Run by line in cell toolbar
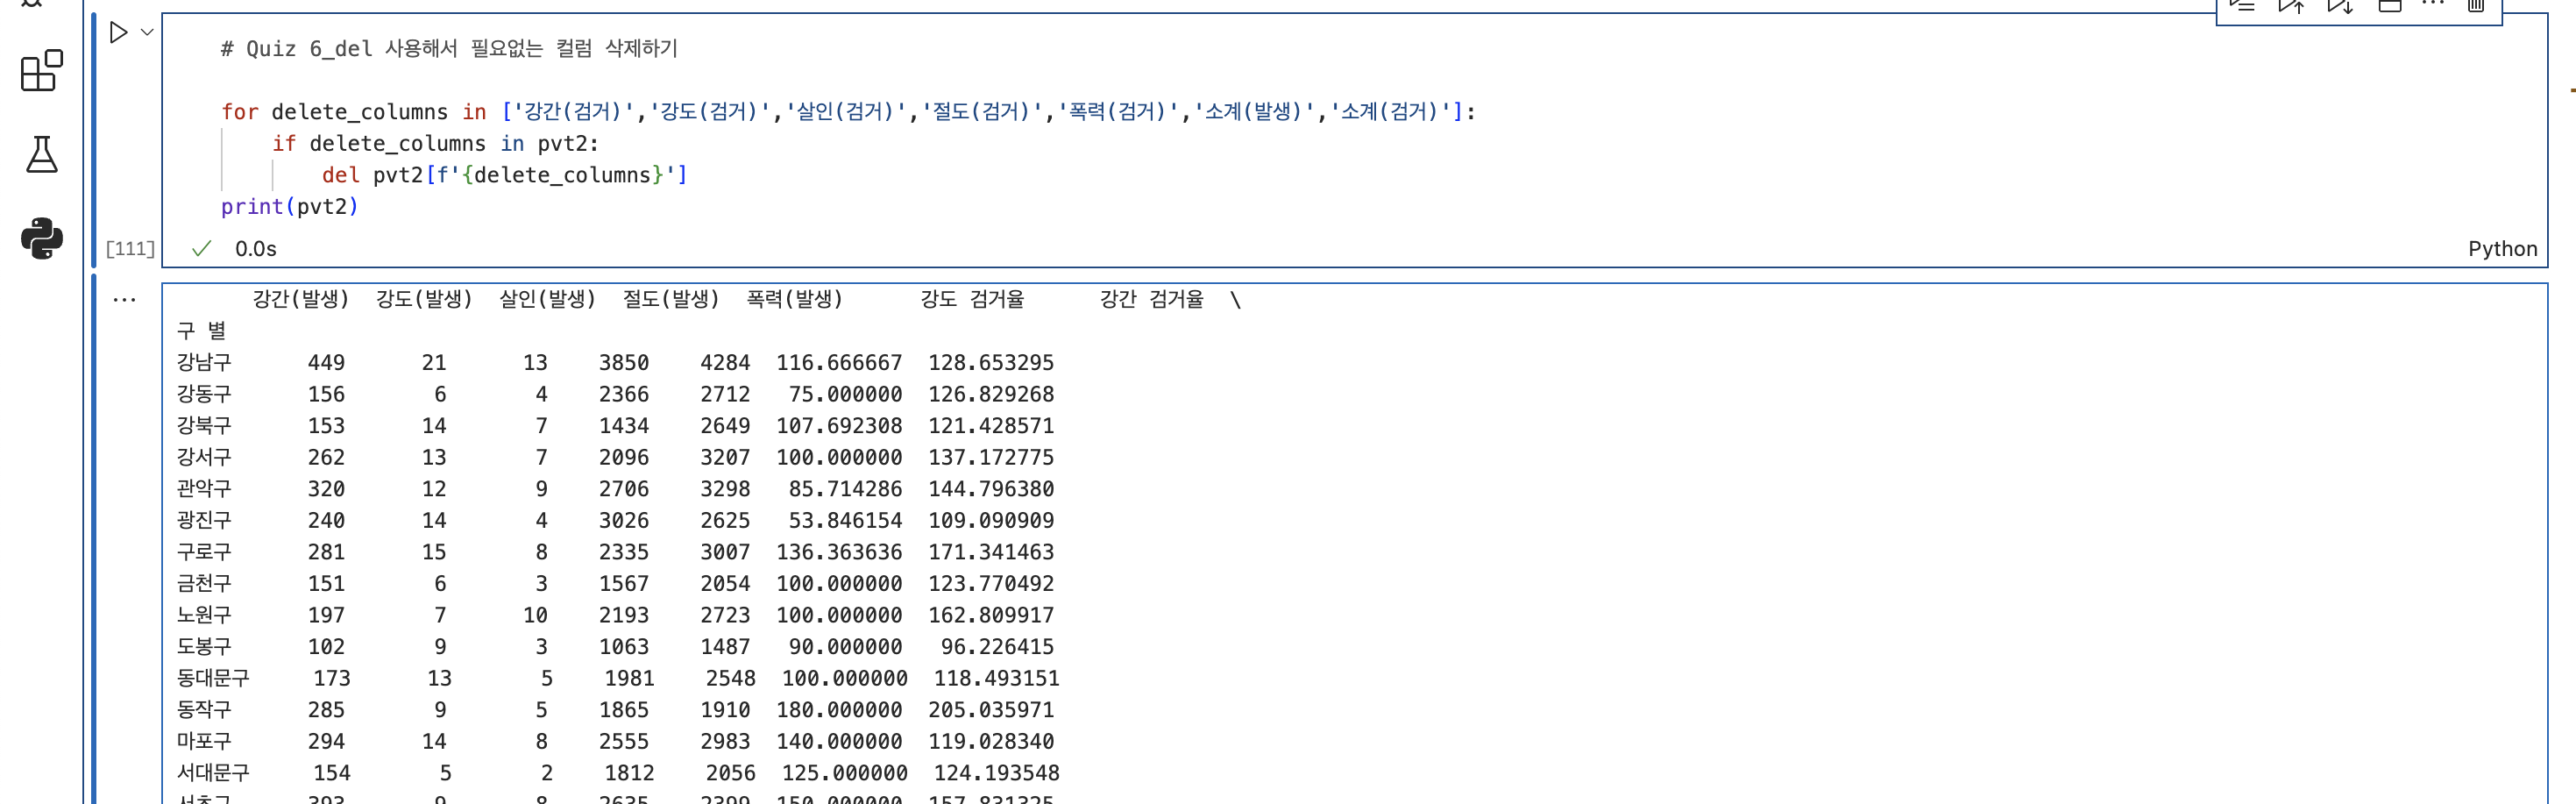The width and height of the screenshot is (2576, 804). pos(2243,5)
